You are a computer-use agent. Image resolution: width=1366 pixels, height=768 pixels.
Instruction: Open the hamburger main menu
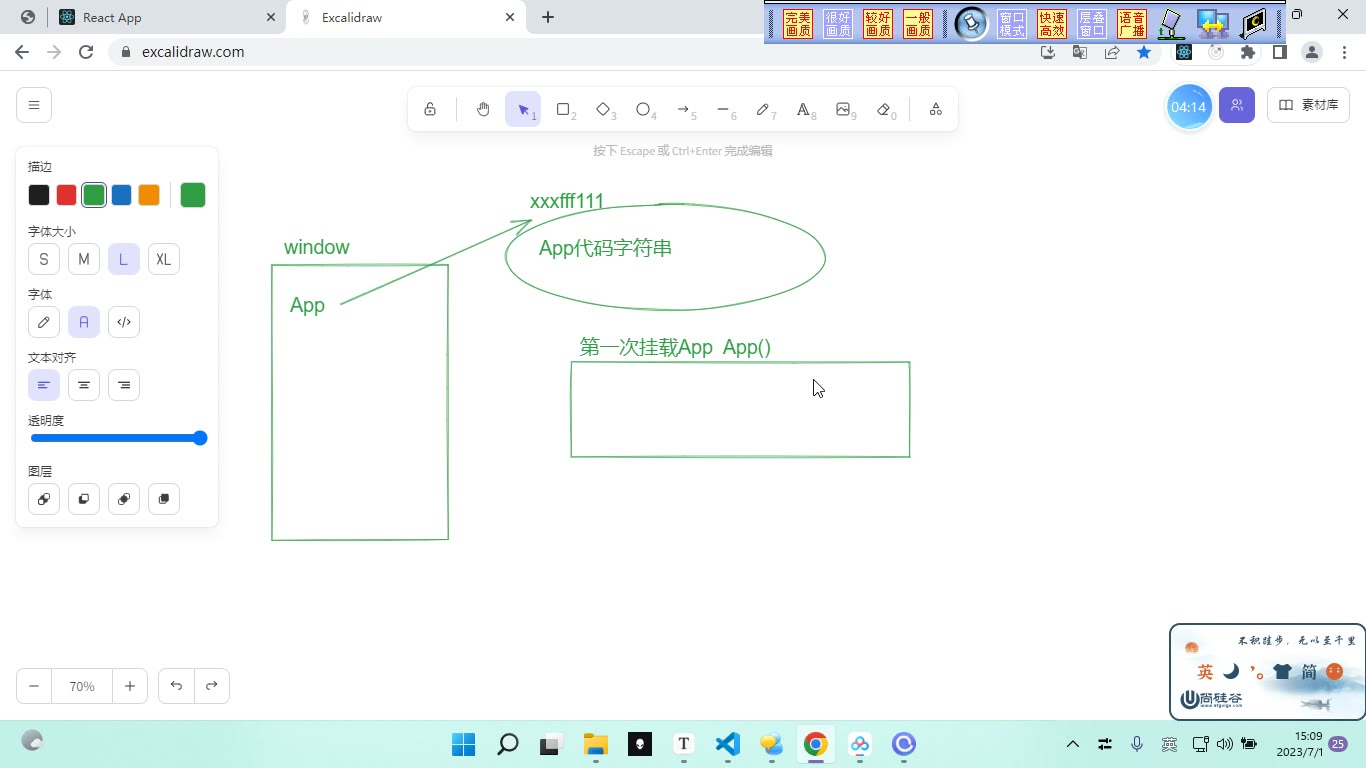[x=34, y=105]
